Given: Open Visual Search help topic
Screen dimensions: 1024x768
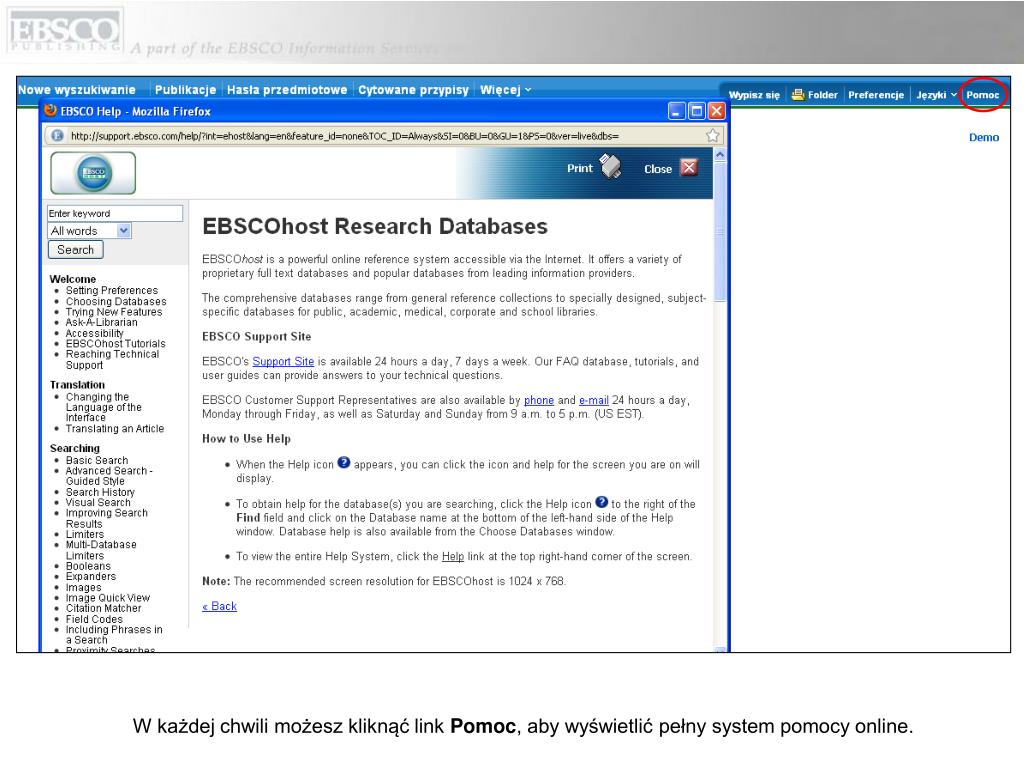Looking at the screenshot, I should pos(98,502).
